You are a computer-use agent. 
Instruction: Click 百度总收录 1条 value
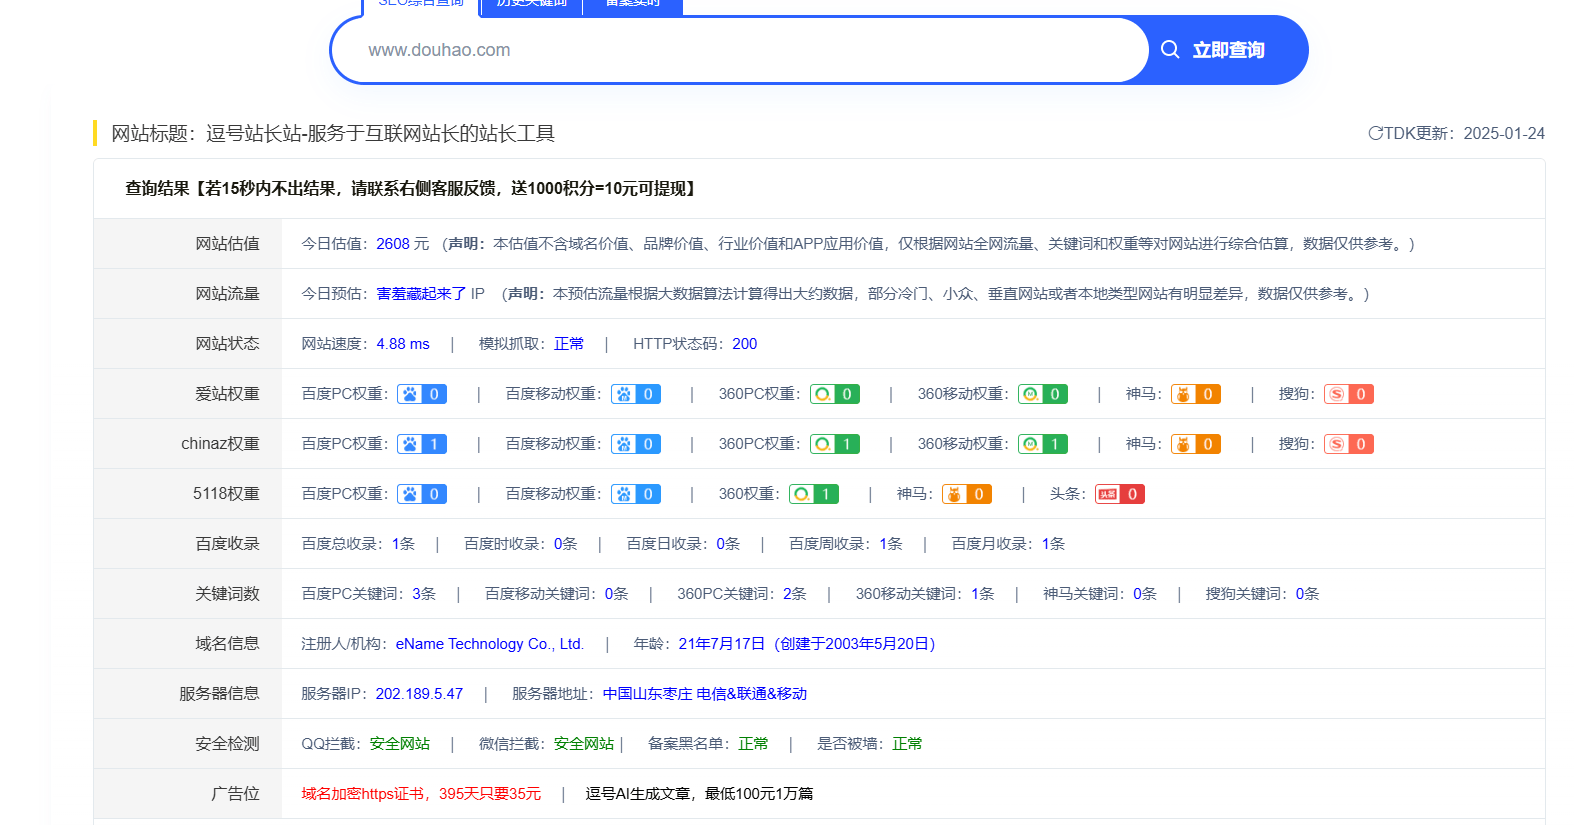click(x=403, y=544)
